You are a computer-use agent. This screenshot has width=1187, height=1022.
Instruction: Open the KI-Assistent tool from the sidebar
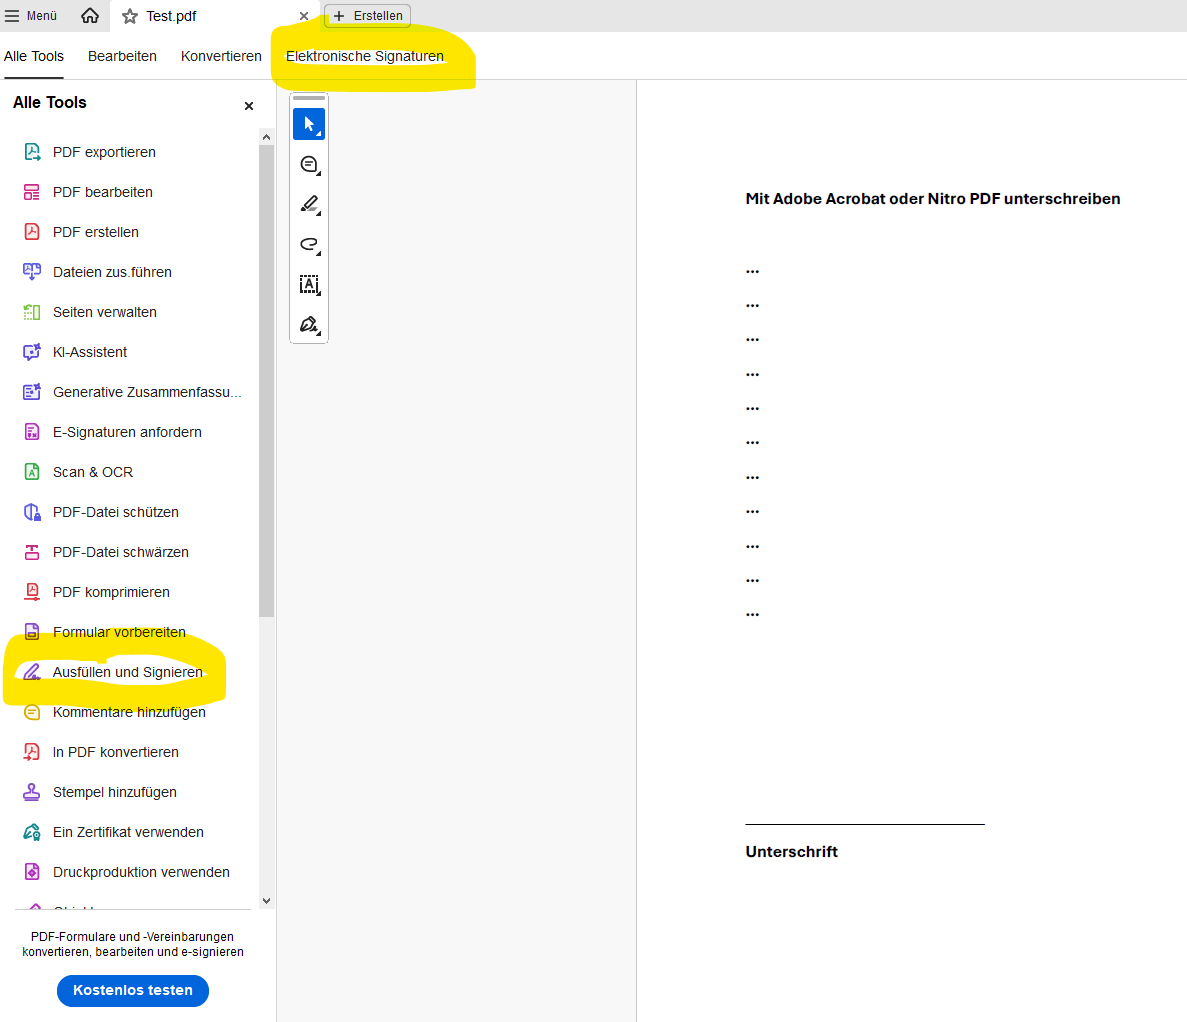coord(90,352)
